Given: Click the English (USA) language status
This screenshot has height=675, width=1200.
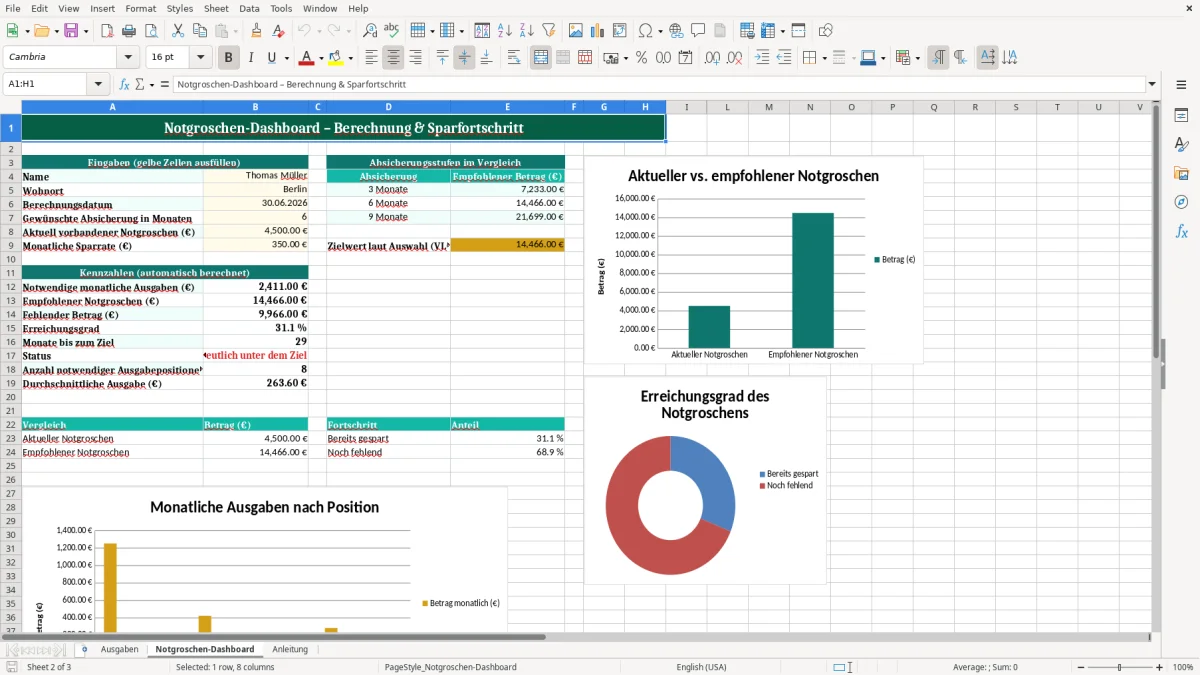Looking at the screenshot, I should click(x=701, y=667).
